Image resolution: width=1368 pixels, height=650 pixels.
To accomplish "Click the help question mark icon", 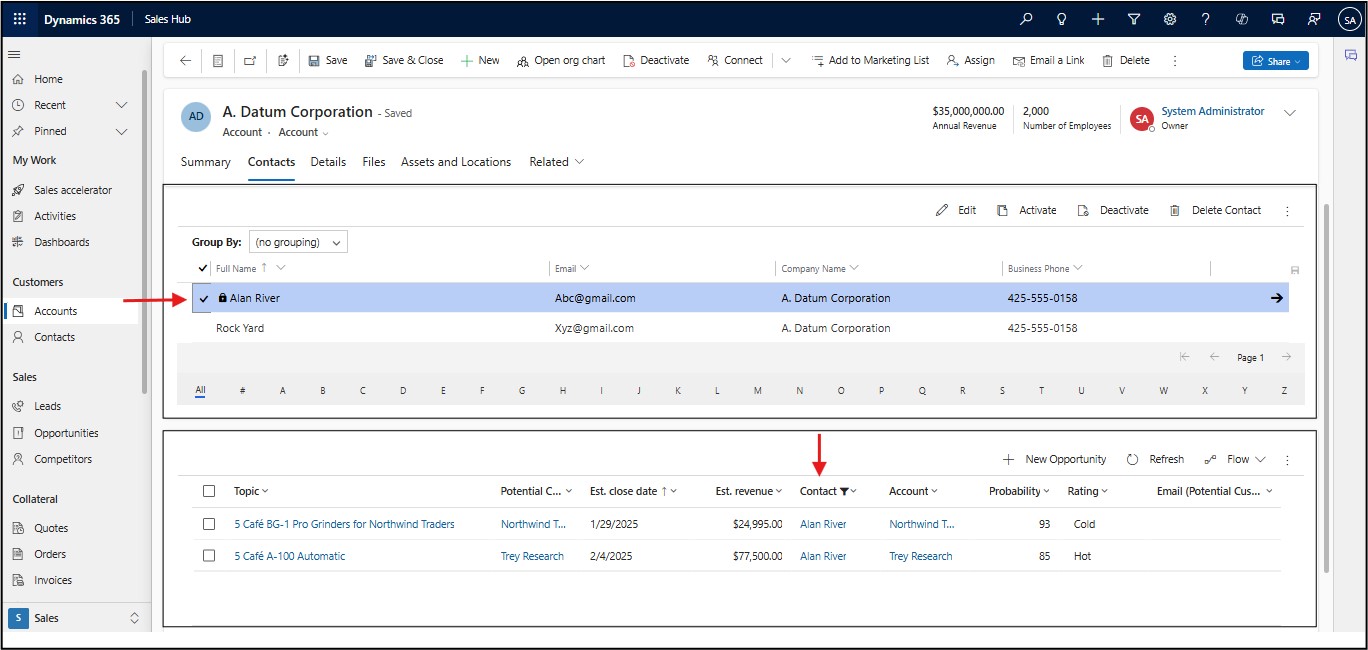I will pyautogui.click(x=1206, y=19).
